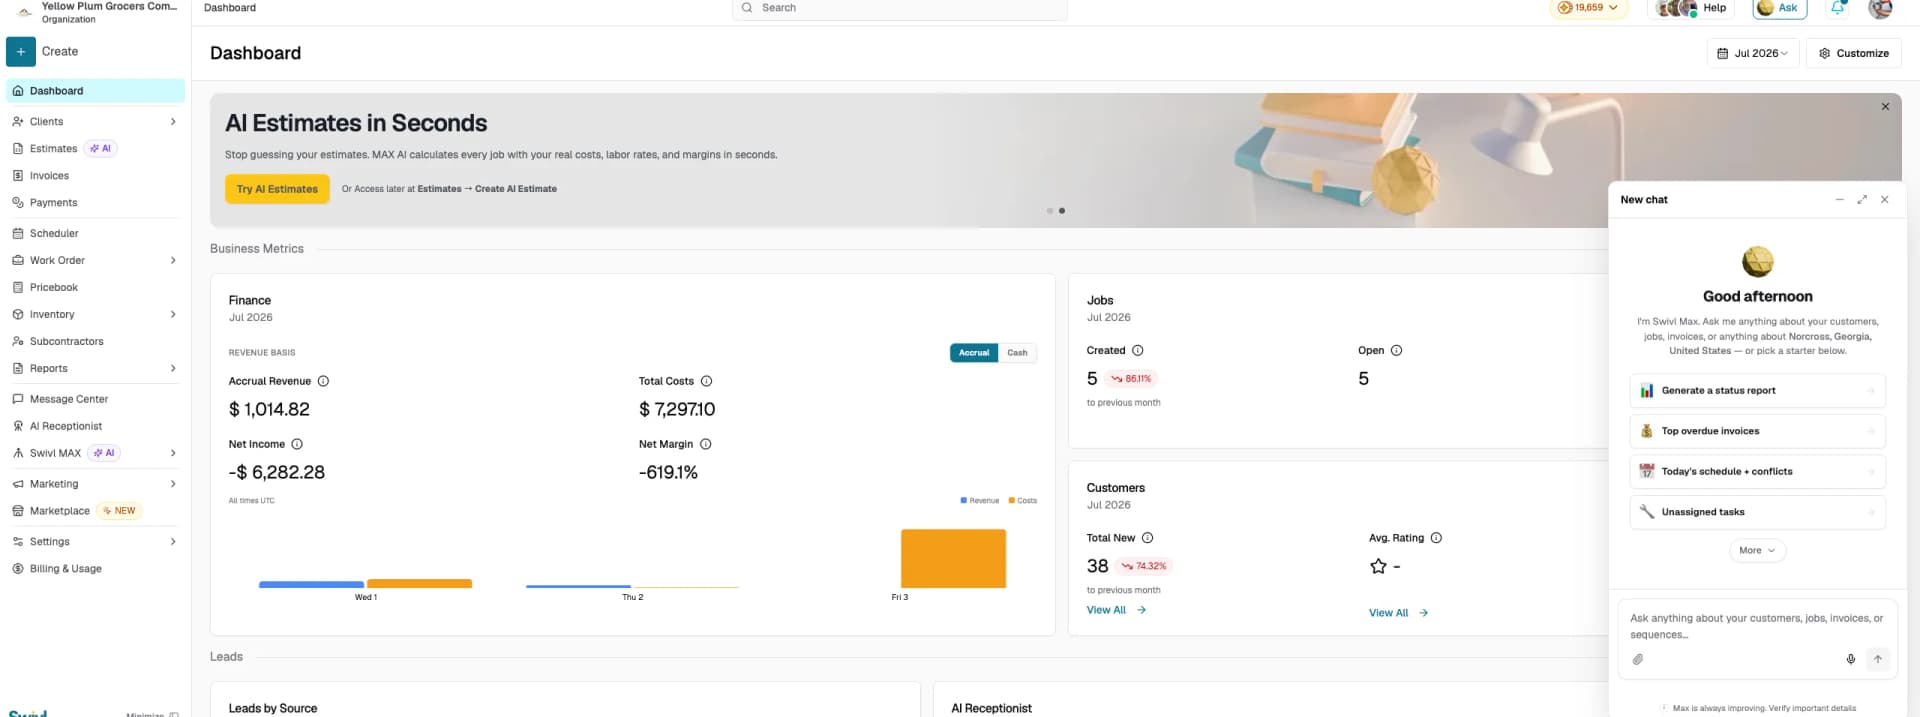
Task: Open the Jul 2026 date dropdown
Action: [x=1753, y=53]
